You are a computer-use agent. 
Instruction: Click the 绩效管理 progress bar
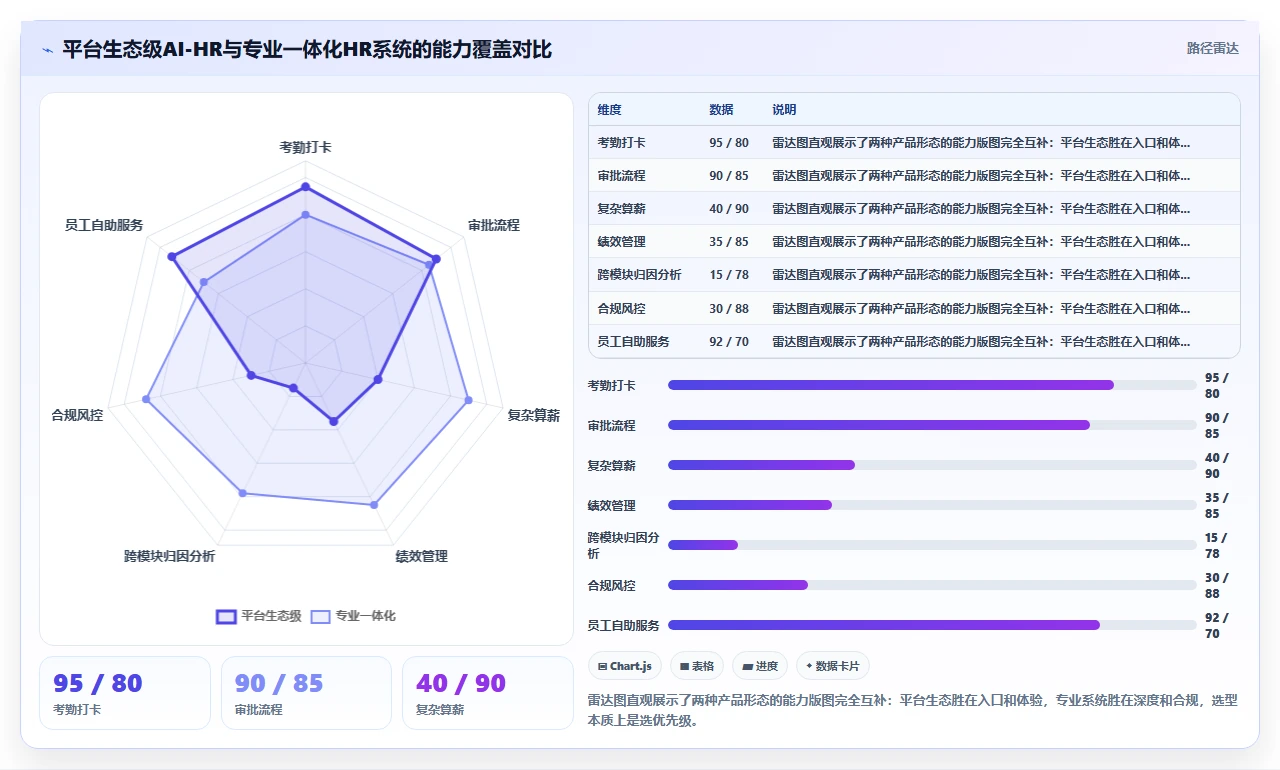[x=932, y=505]
